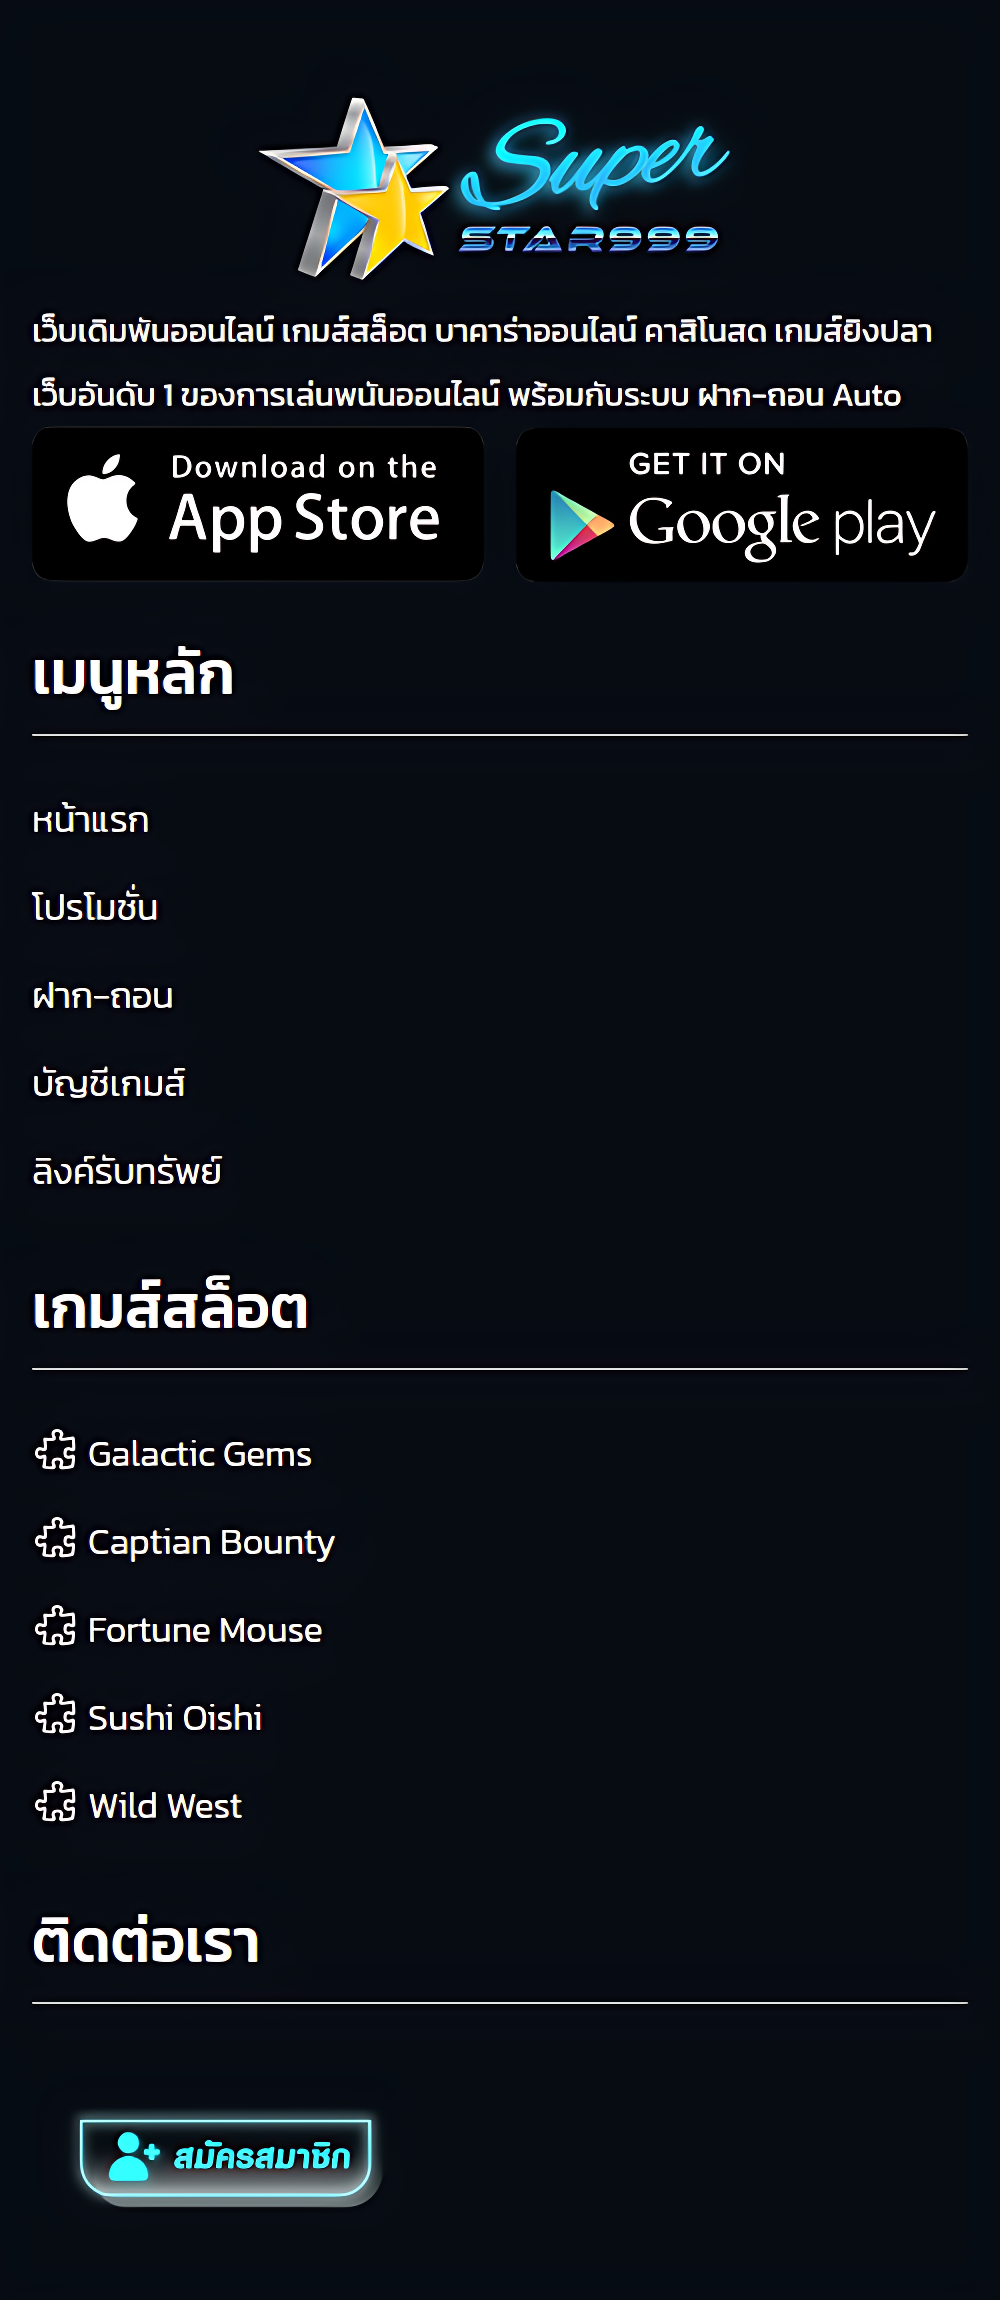
Task: Go to ฝาก-ถอน page
Action: tap(103, 996)
